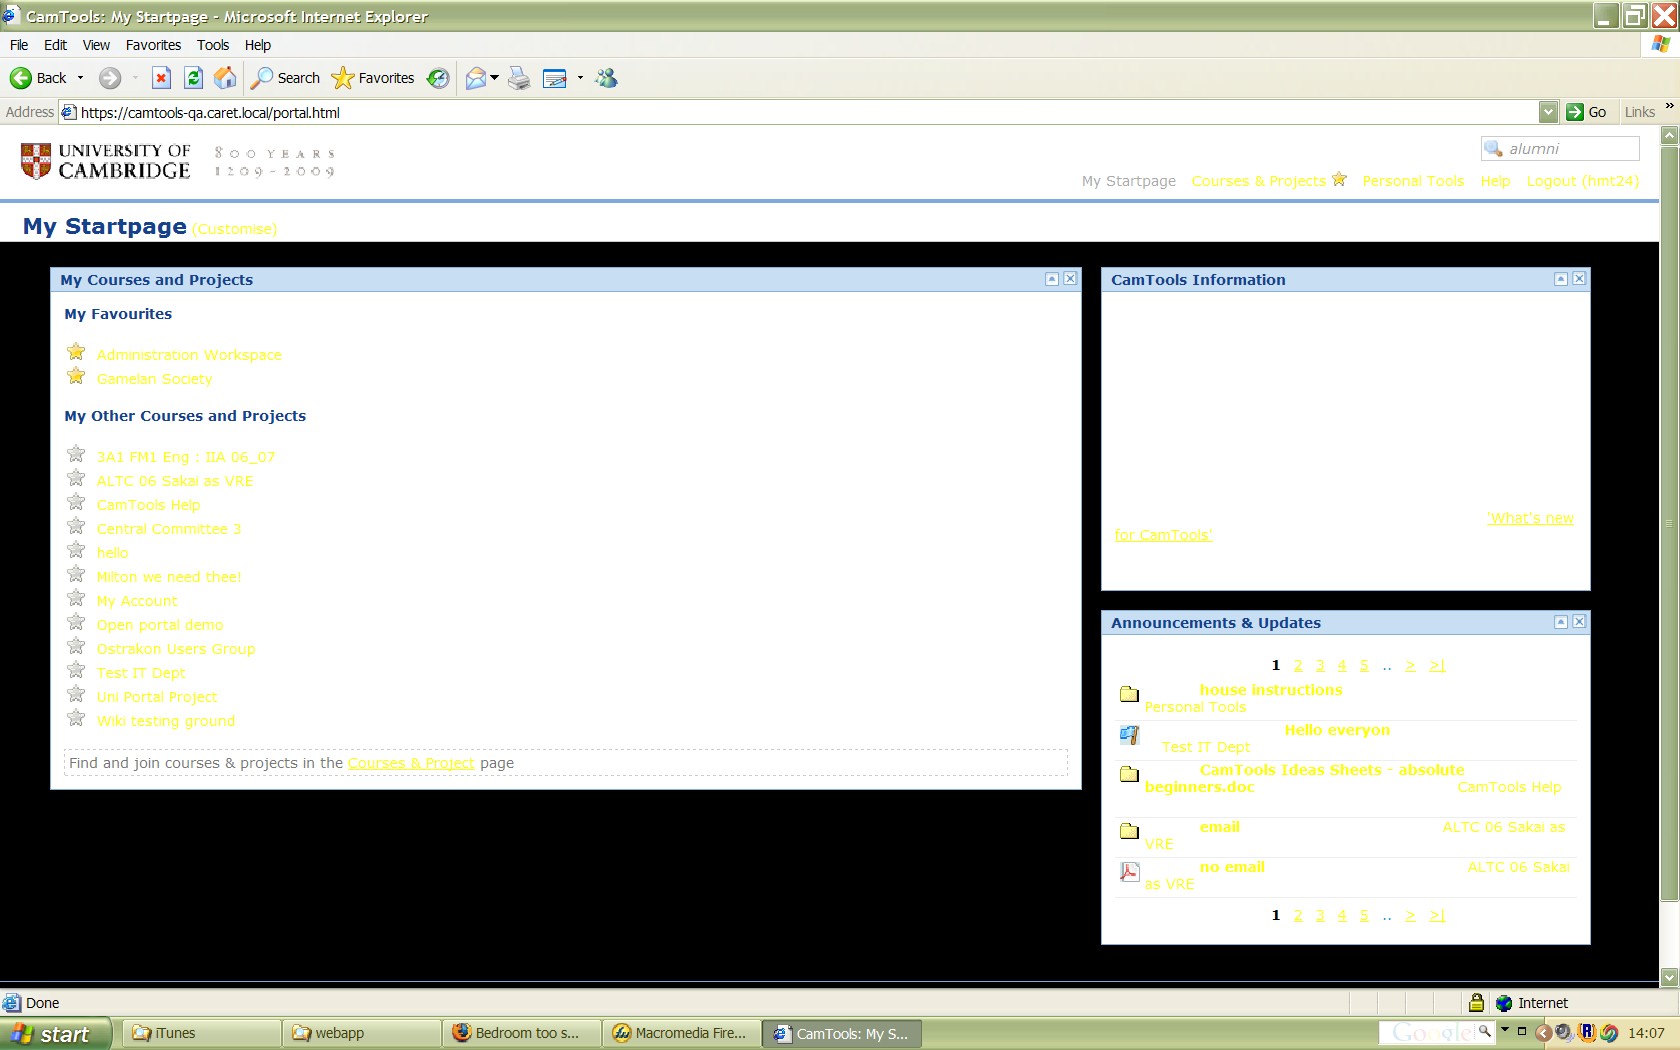Screen dimensions: 1680x1050
Task: Toggle favourite star for Wiki testing ground
Action: (76, 718)
